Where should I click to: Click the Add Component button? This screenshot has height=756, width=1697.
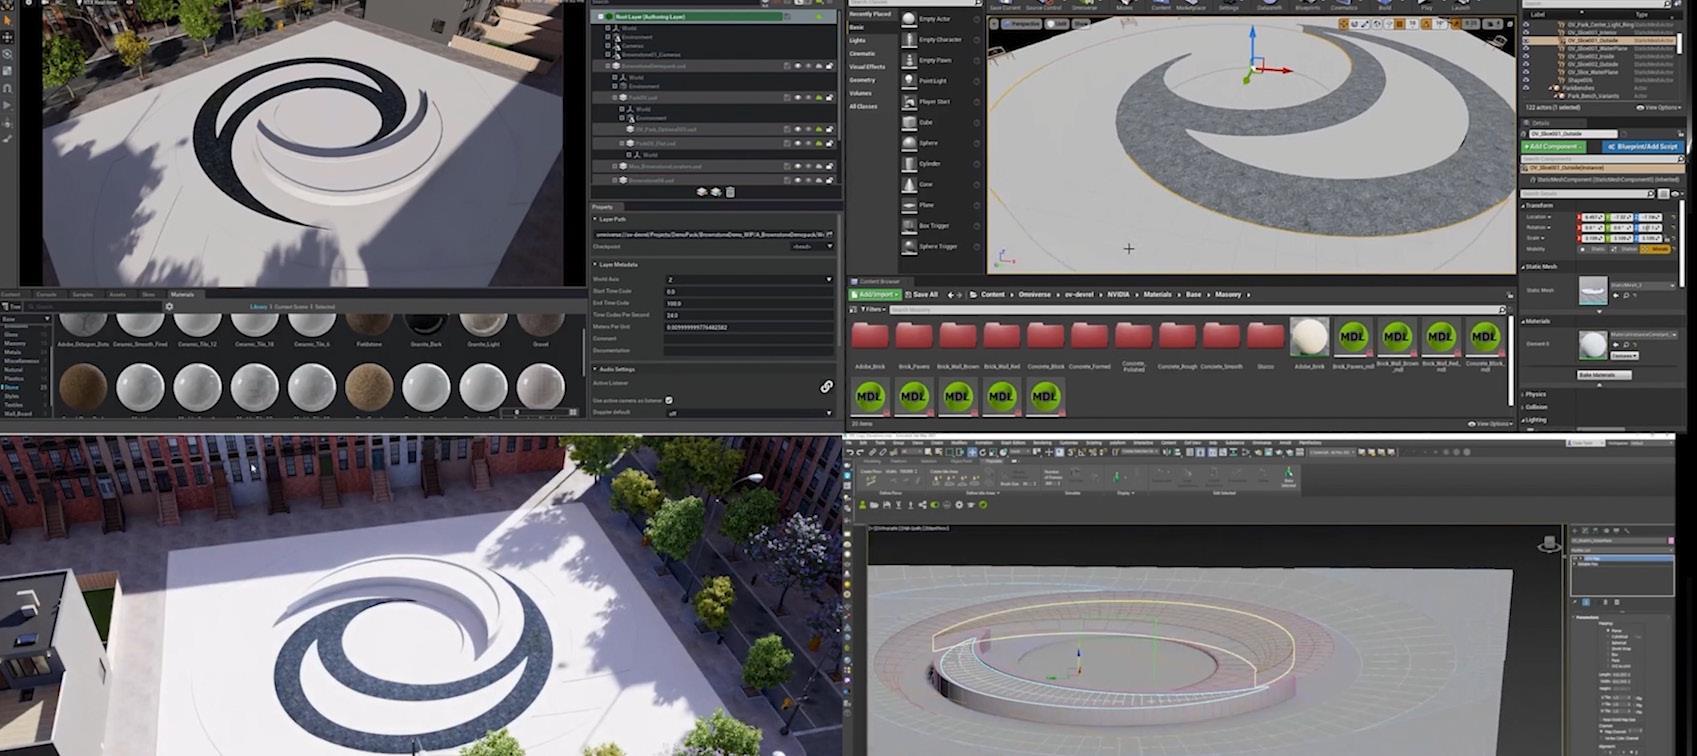coord(1553,146)
